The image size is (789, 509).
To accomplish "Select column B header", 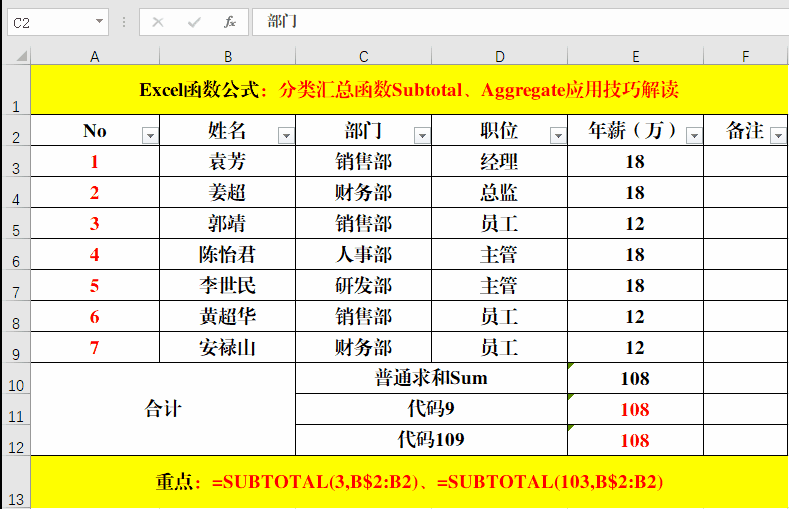I will (x=227, y=56).
